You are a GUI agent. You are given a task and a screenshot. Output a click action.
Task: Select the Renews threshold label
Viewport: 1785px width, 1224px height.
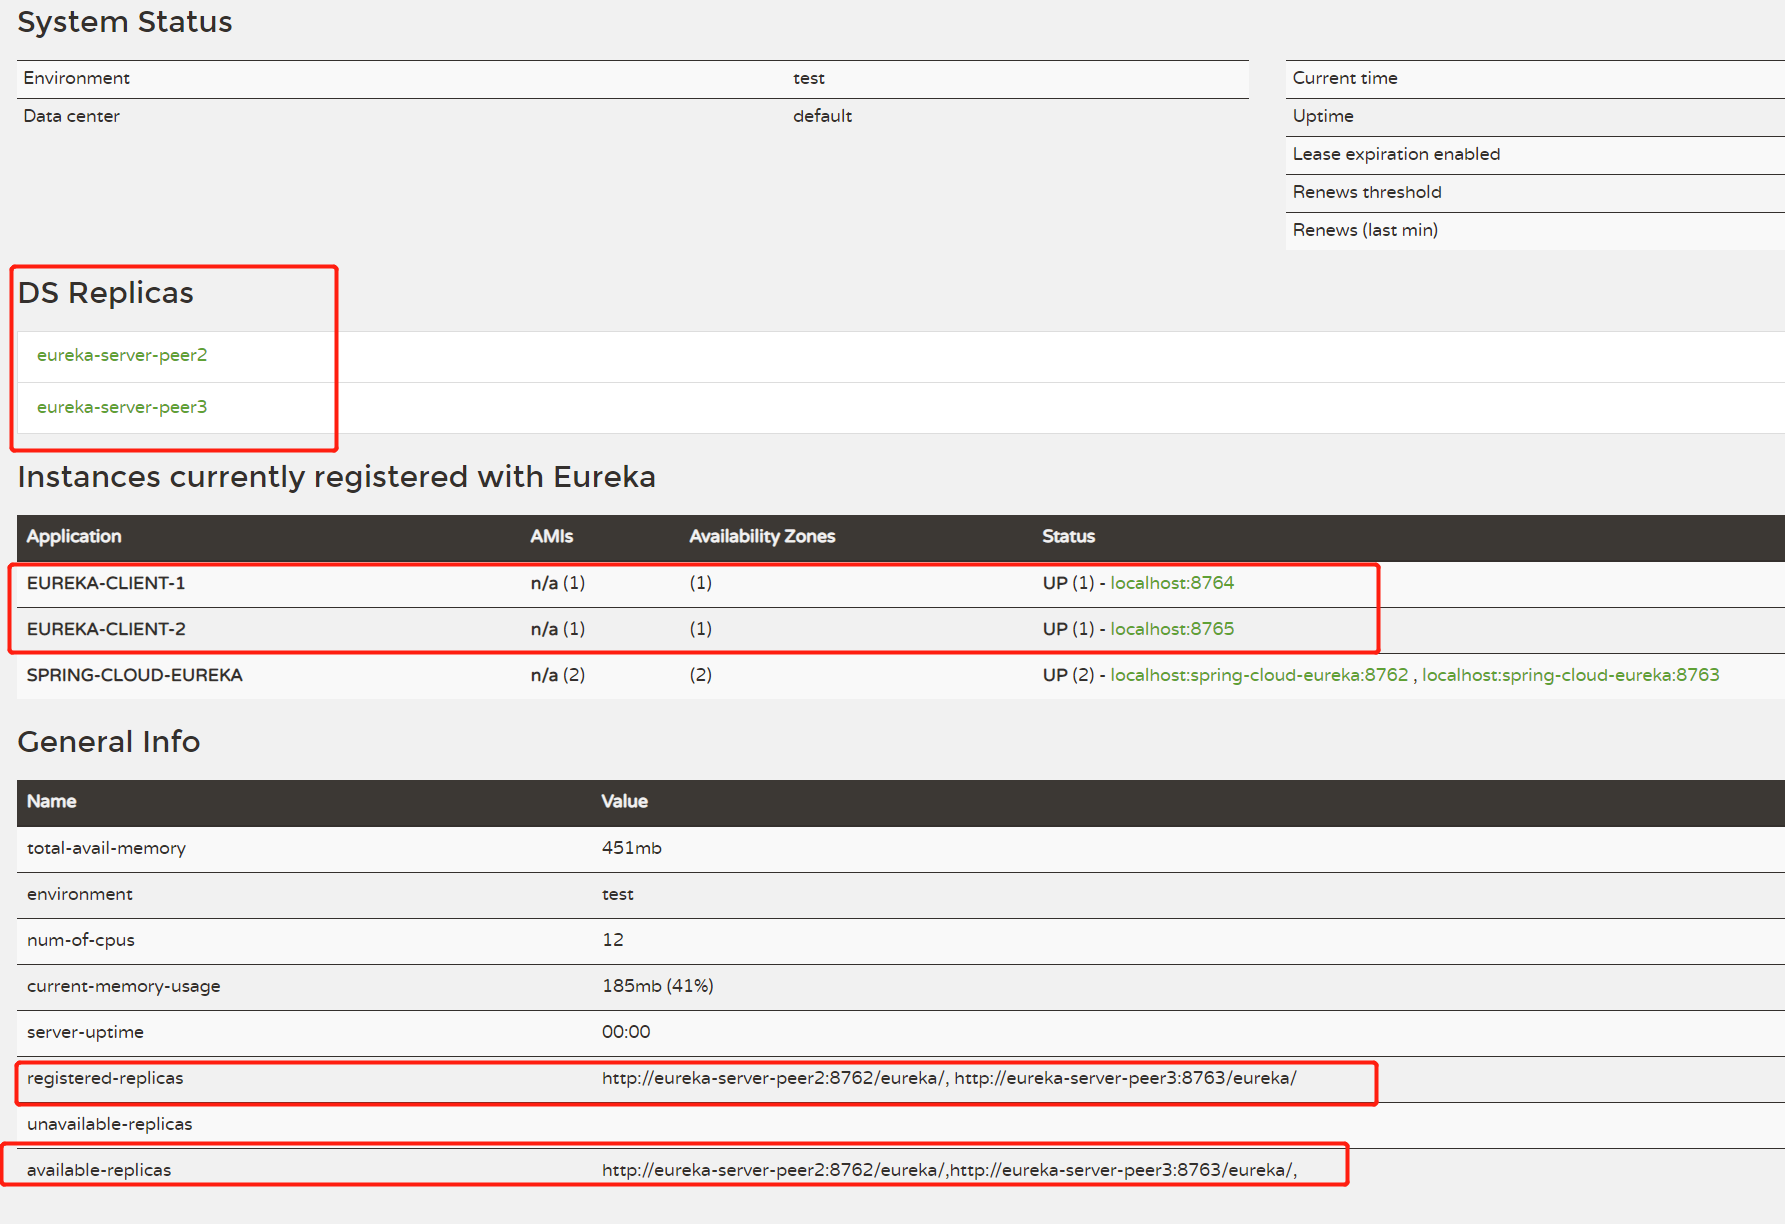(x=1367, y=192)
